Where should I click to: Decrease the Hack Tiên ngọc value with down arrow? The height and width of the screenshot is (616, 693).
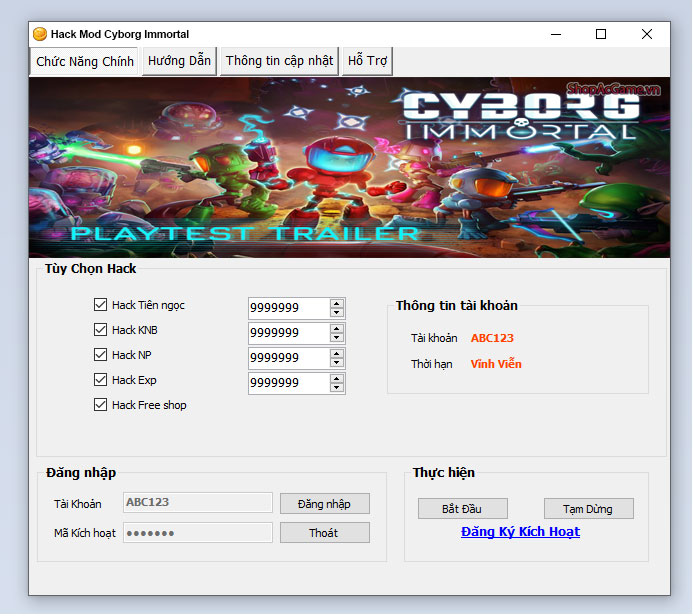[x=337, y=312]
